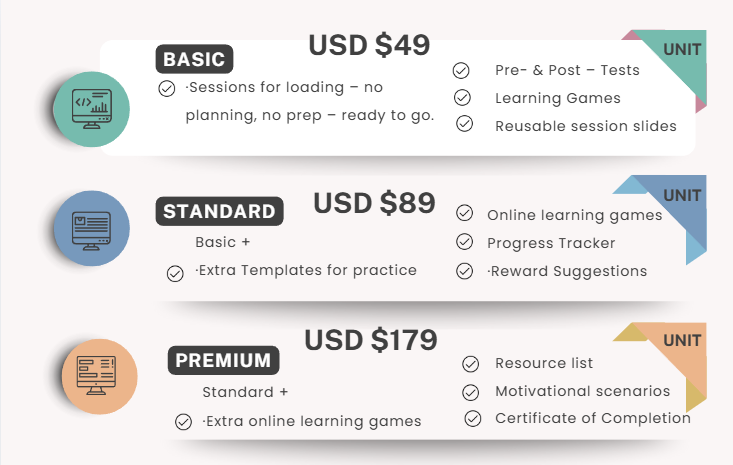Click checkmark next to Extra Templates for practice
The image size is (733, 465).
point(175,273)
